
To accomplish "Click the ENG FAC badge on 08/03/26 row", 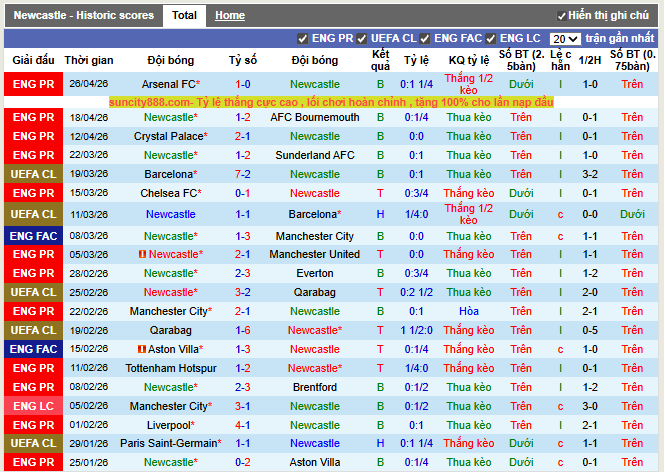I will coord(34,236).
